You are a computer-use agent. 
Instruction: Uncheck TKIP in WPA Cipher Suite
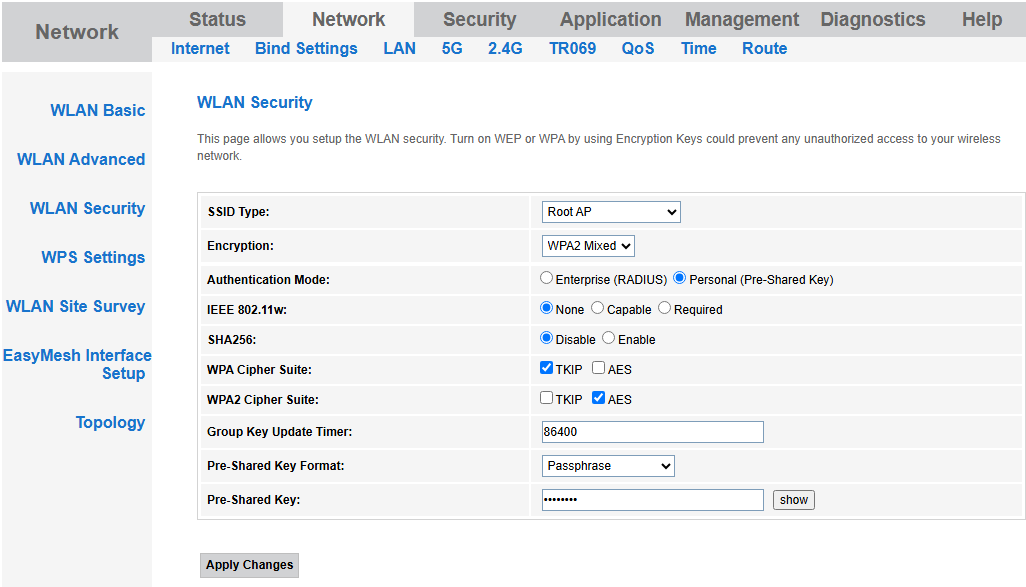546,369
